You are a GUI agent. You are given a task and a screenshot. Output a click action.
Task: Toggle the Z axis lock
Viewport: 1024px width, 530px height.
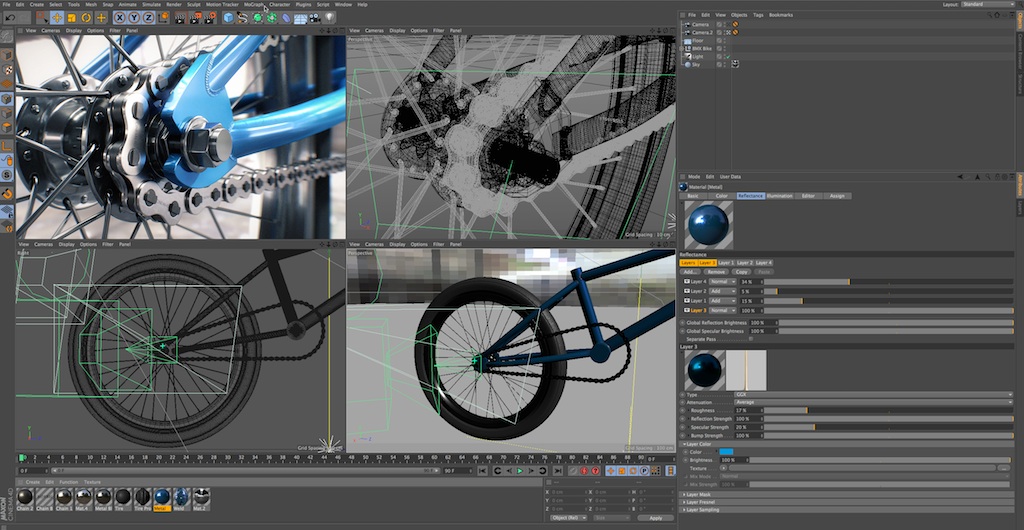[148, 18]
